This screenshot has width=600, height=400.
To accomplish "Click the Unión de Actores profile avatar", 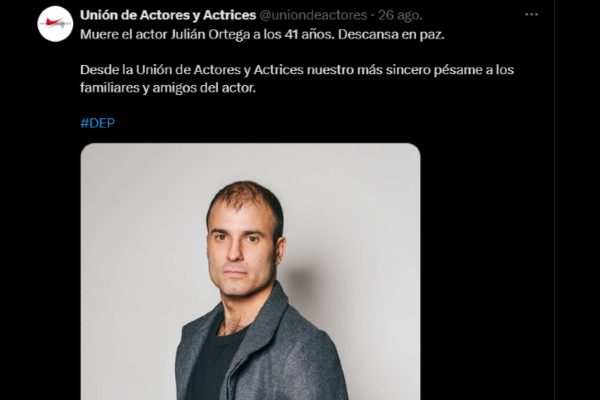I will tap(55, 24).
